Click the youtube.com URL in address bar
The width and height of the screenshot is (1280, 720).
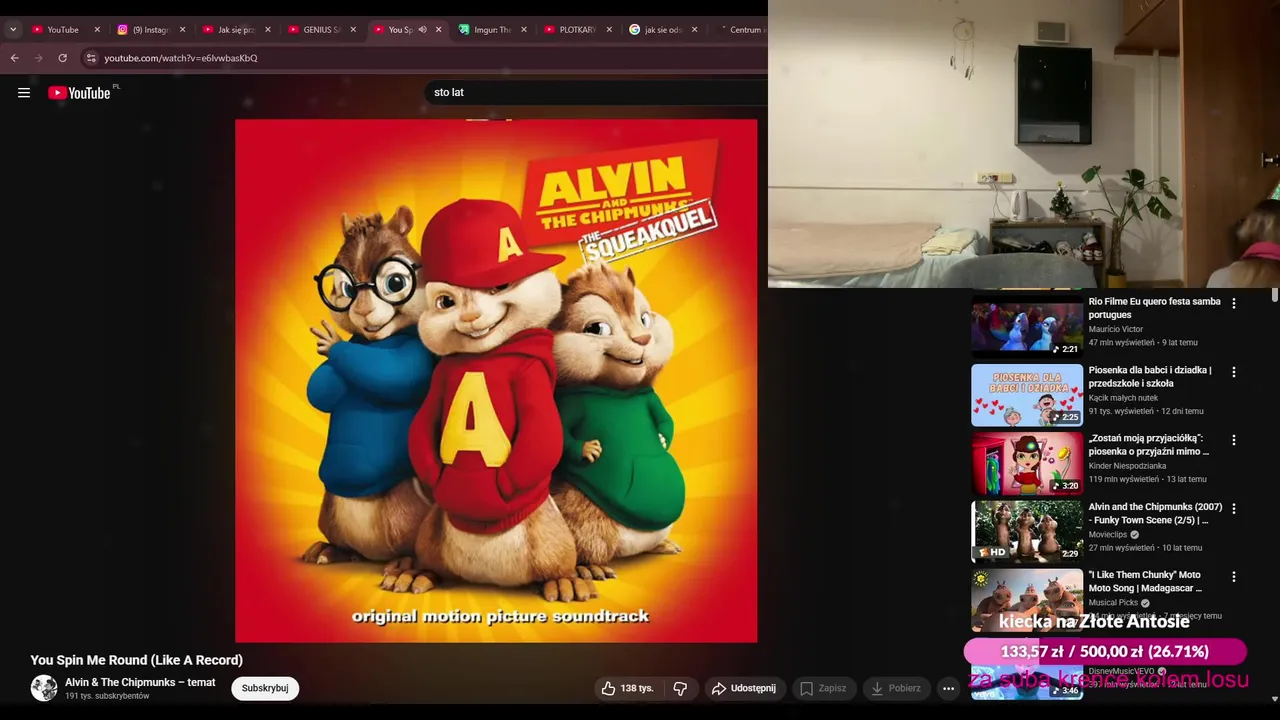click(181, 58)
